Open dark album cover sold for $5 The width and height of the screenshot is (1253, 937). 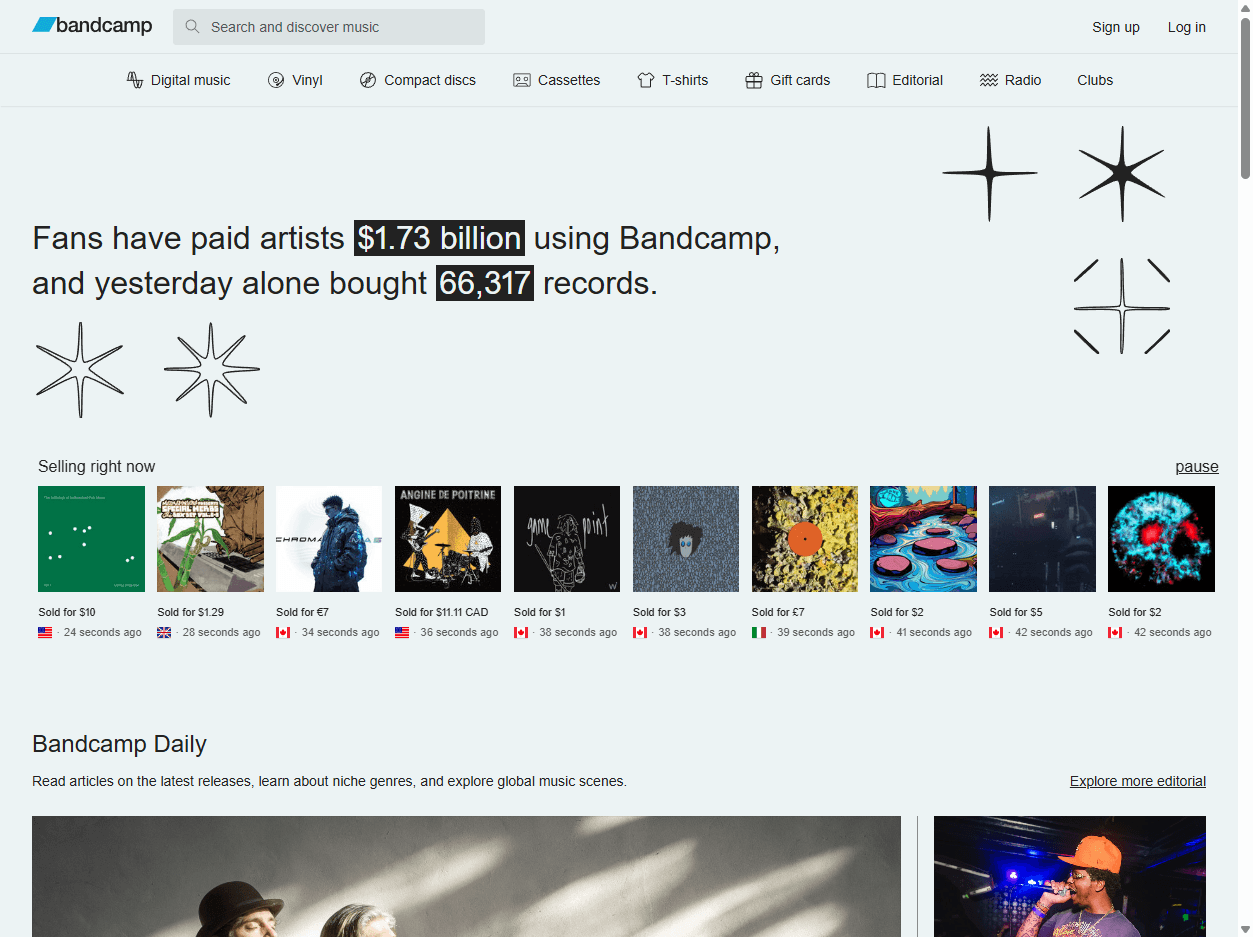[1043, 539]
